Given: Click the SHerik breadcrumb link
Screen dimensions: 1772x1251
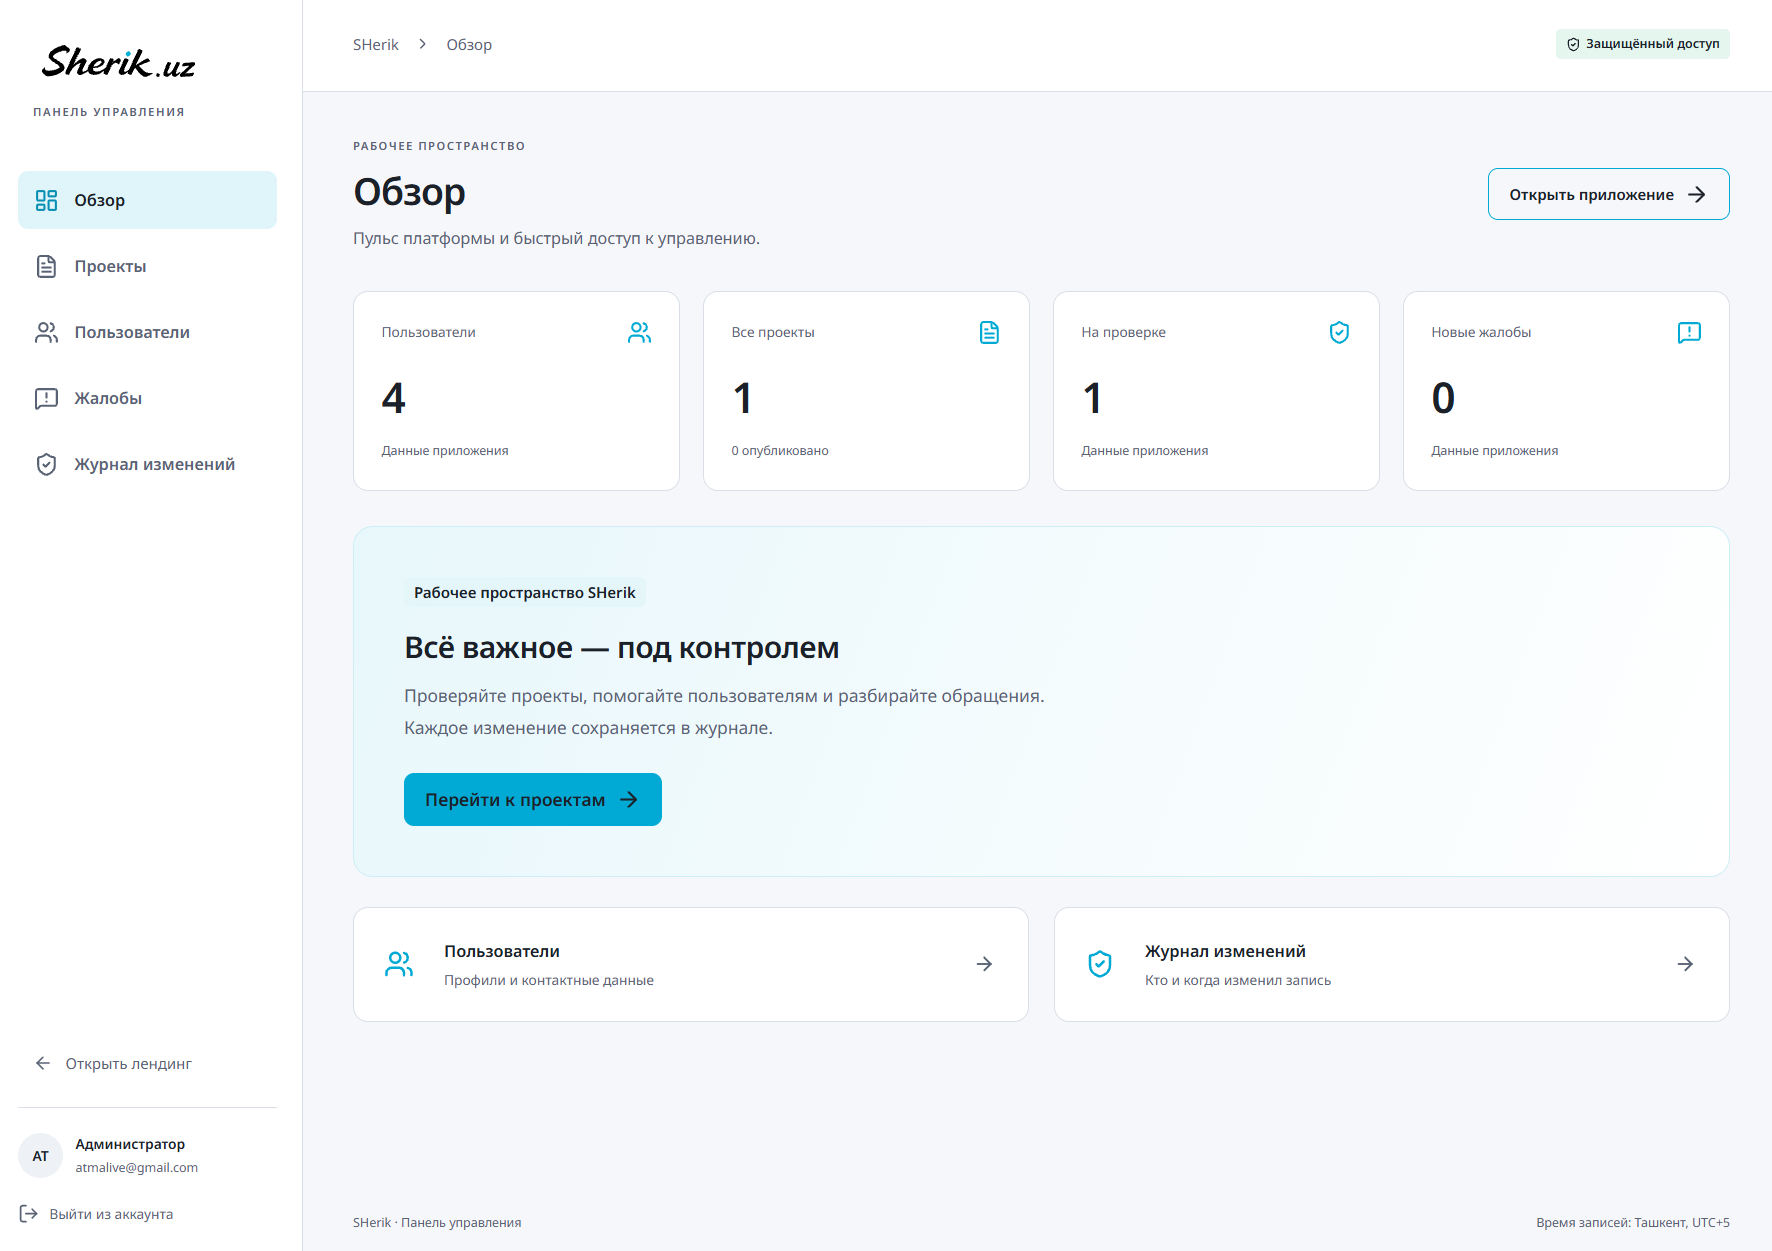Looking at the screenshot, I should [375, 45].
